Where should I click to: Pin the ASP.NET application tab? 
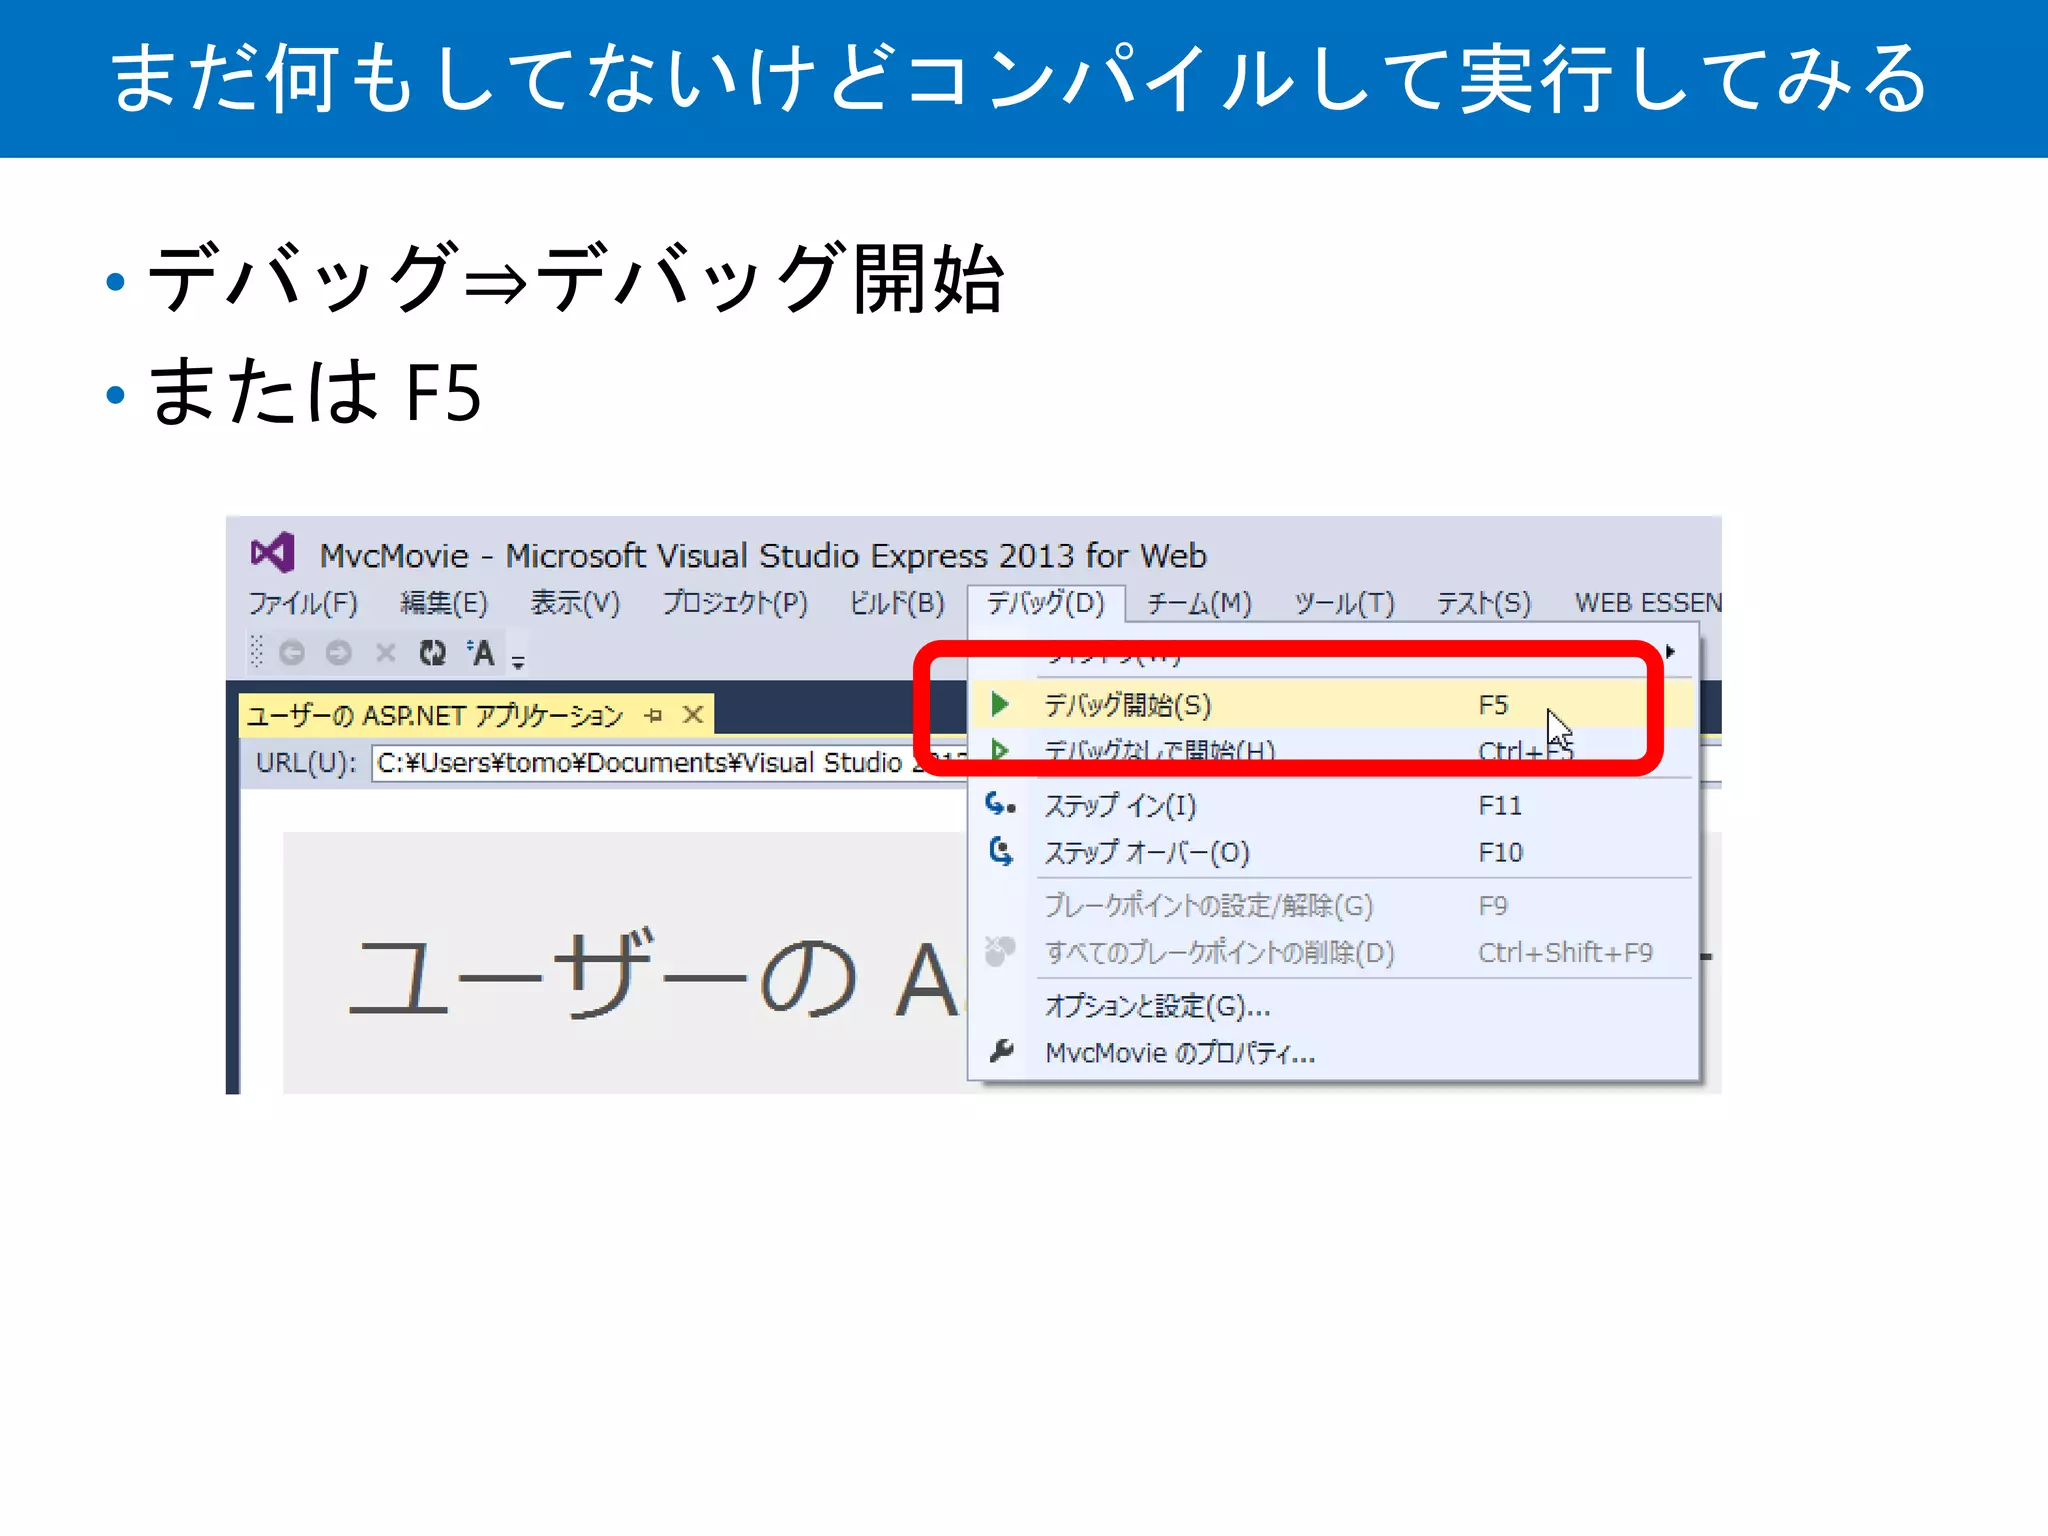pos(654,715)
